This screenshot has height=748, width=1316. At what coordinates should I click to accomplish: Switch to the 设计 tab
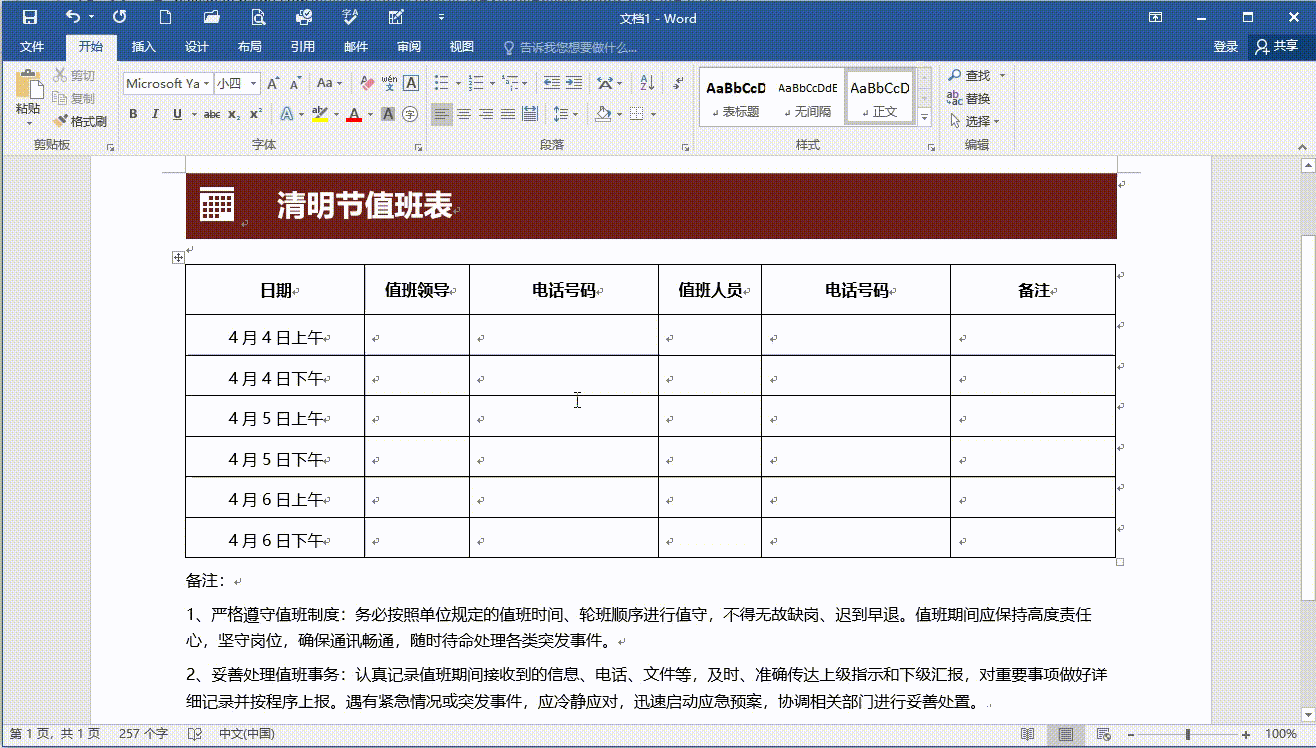[x=197, y=47]
